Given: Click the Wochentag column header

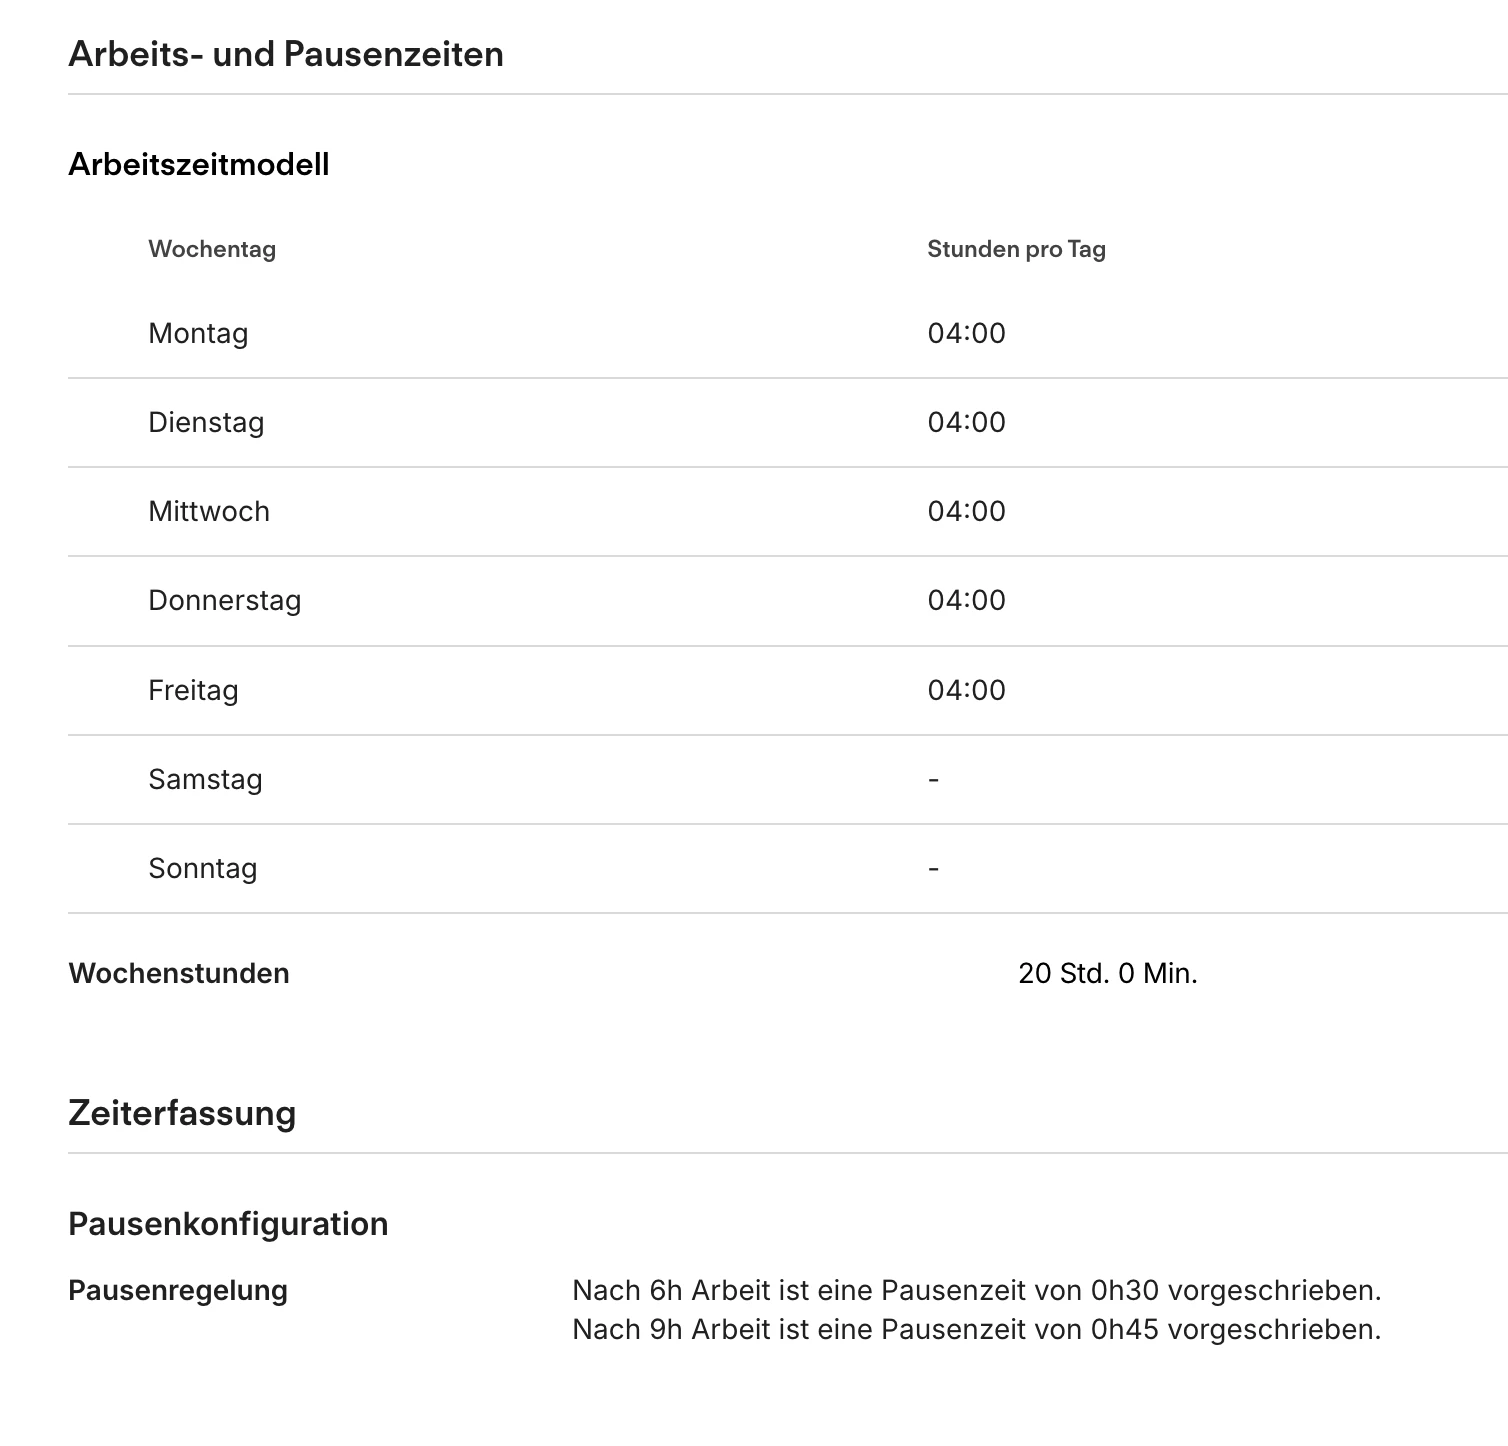Looking at the screenshot, I should (211, 249).
